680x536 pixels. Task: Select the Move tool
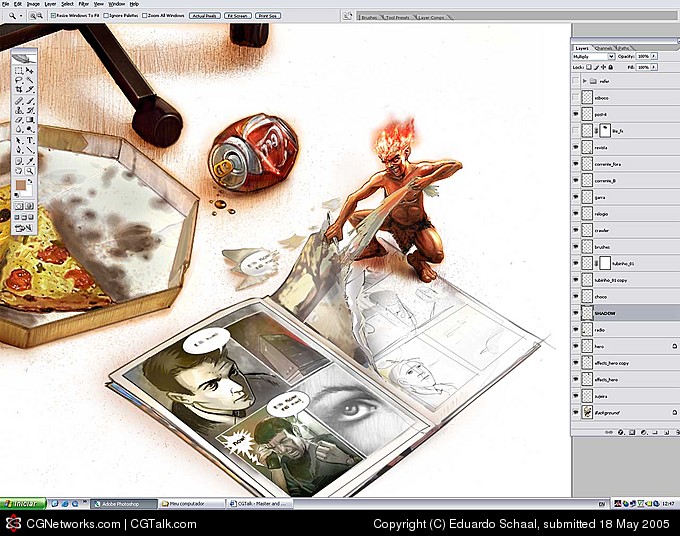point(30,71)
